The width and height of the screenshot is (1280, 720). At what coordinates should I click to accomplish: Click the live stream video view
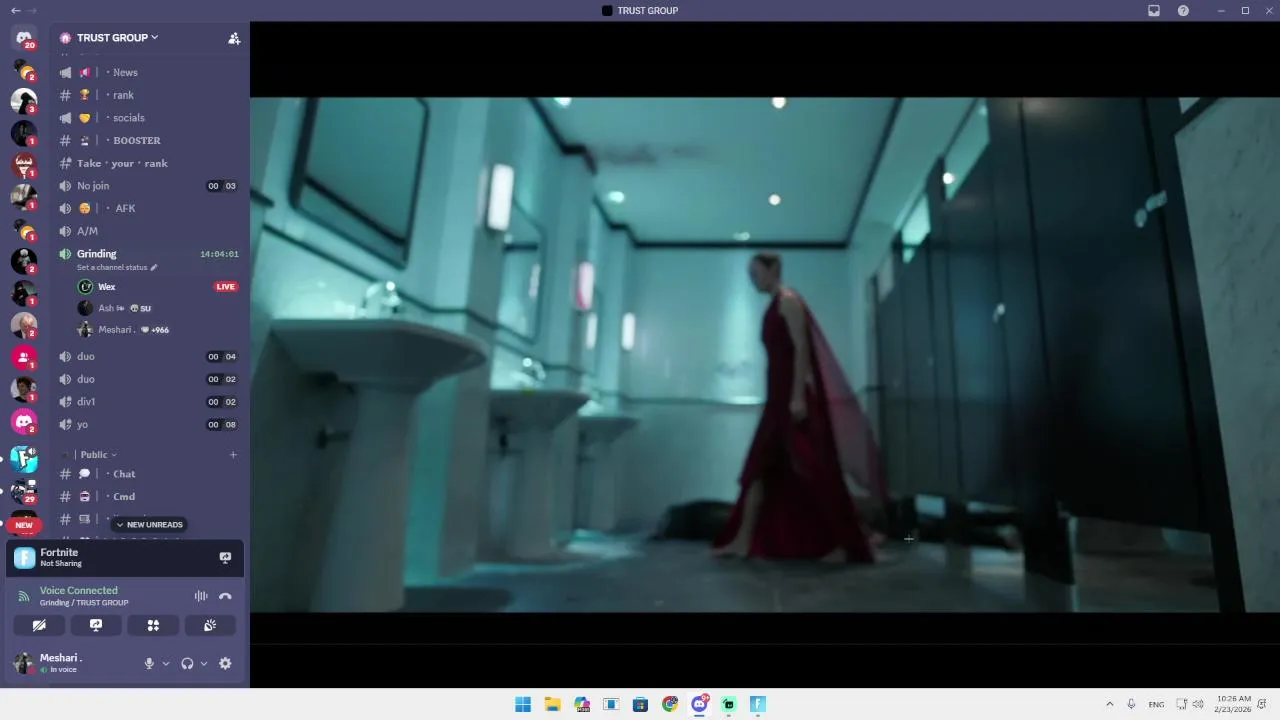765,355
